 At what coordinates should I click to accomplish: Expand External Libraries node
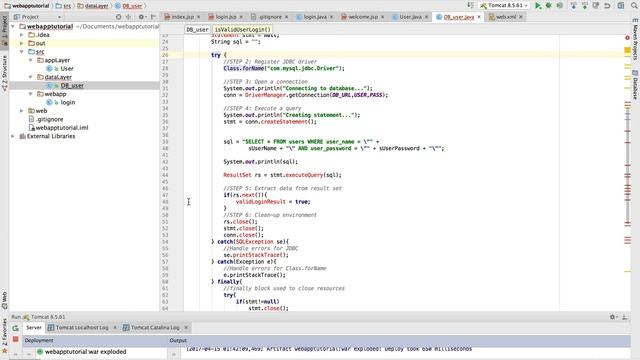13,136
